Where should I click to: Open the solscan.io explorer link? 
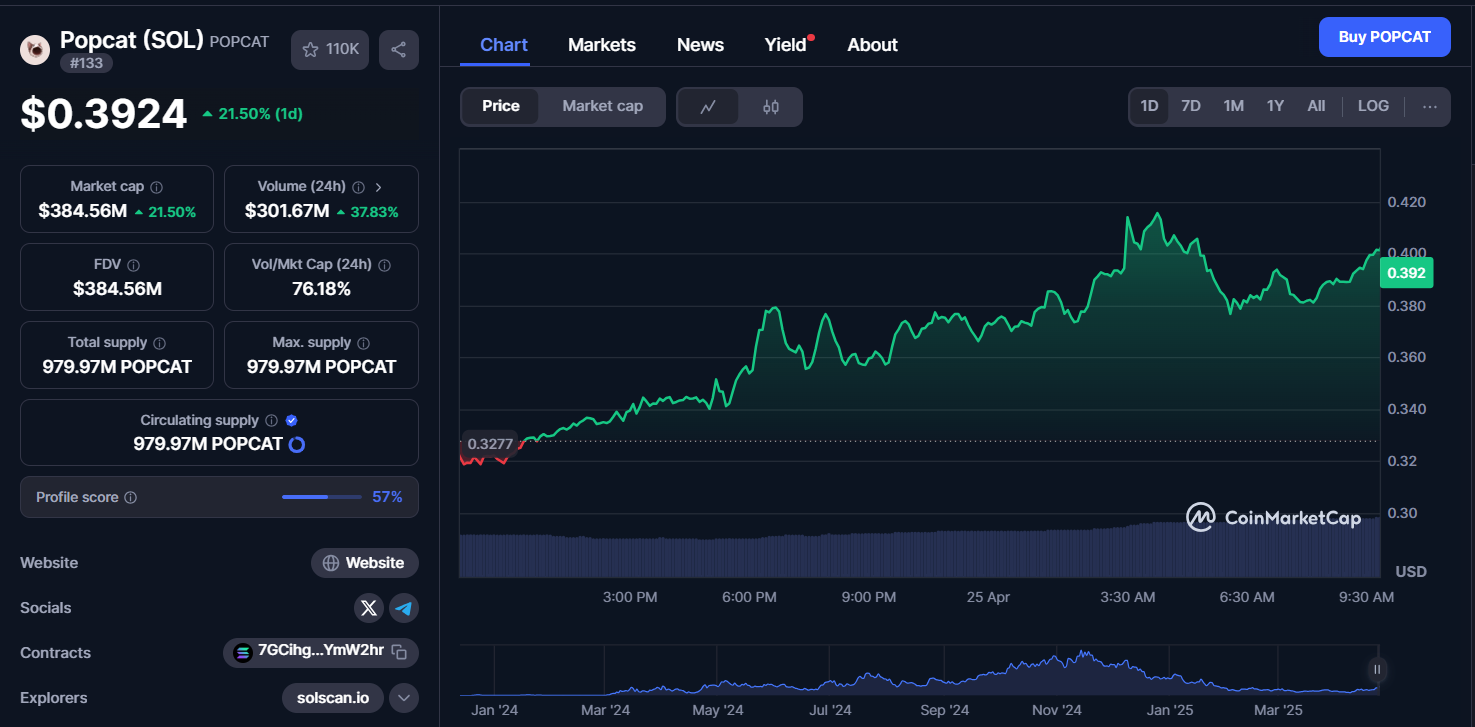333,698
